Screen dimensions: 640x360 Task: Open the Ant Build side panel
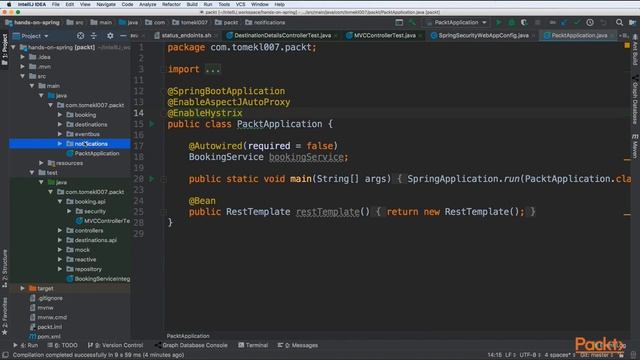(635, 50)
